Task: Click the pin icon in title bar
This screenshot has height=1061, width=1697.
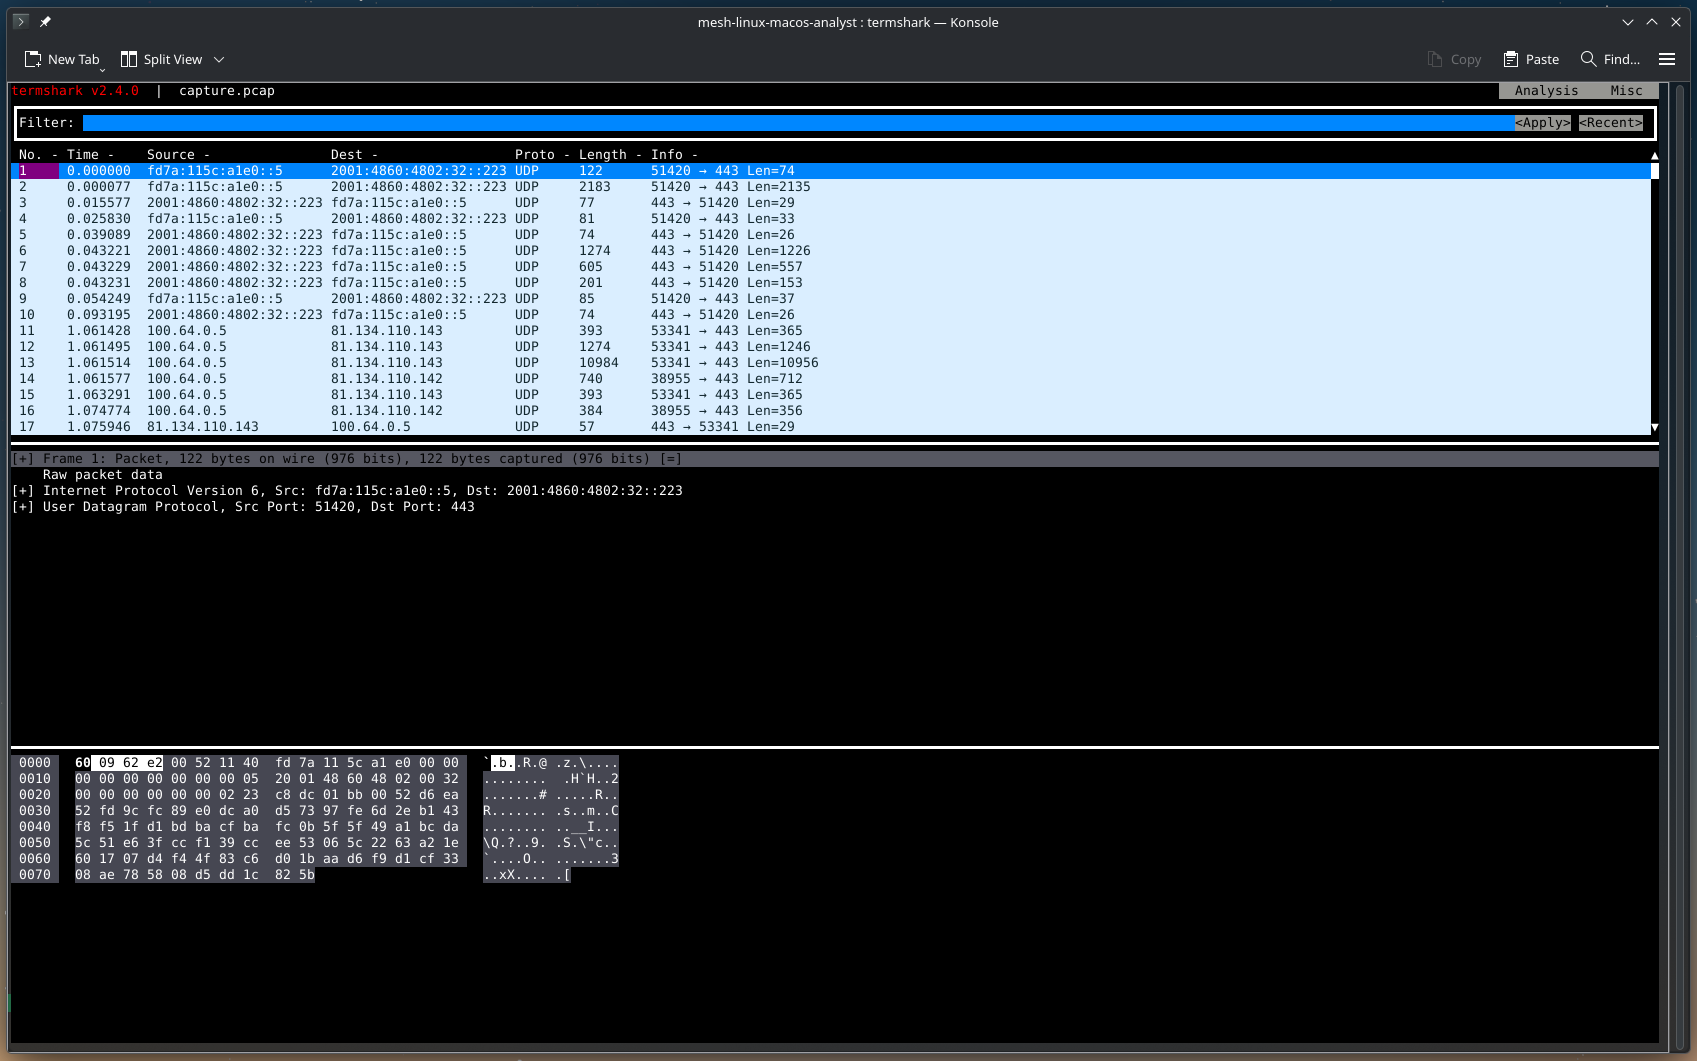Action: [45, 22]
